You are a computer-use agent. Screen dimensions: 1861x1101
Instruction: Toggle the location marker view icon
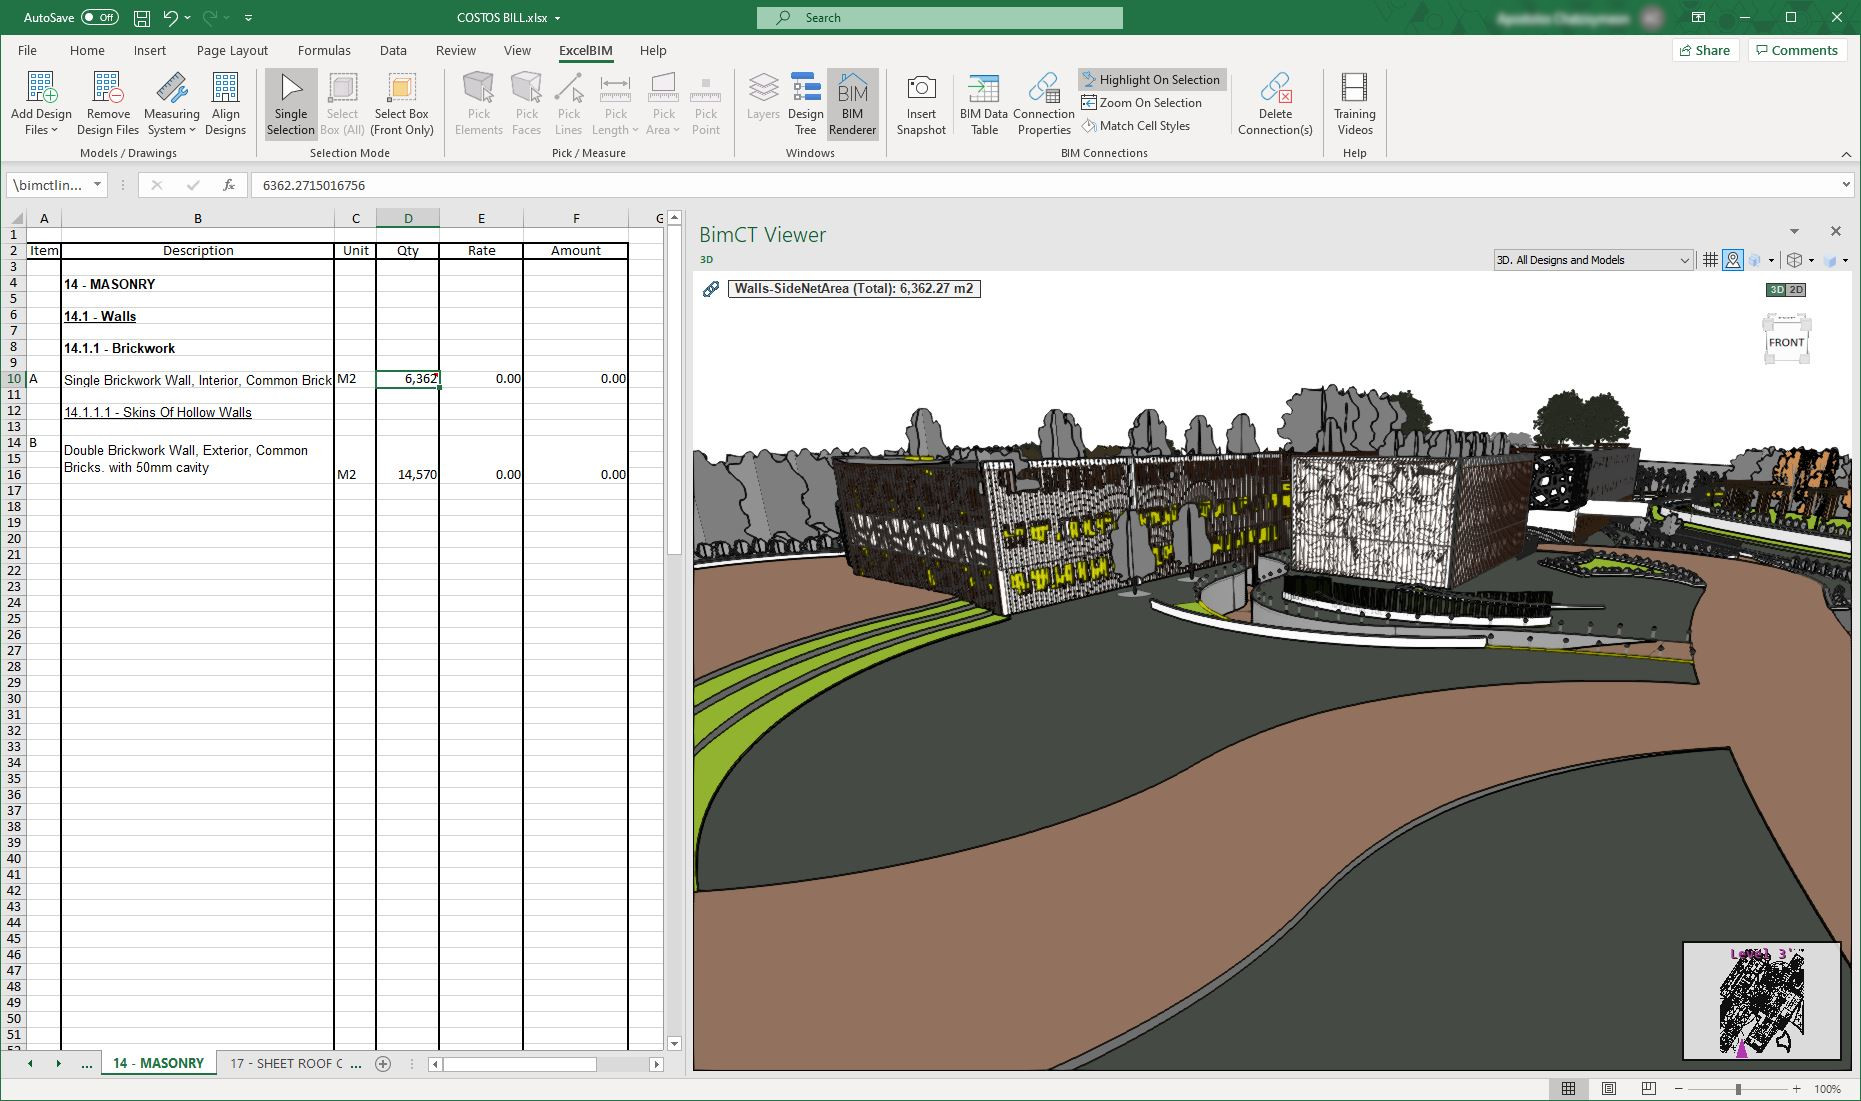pyautogui.click(x=1733, y=260)
